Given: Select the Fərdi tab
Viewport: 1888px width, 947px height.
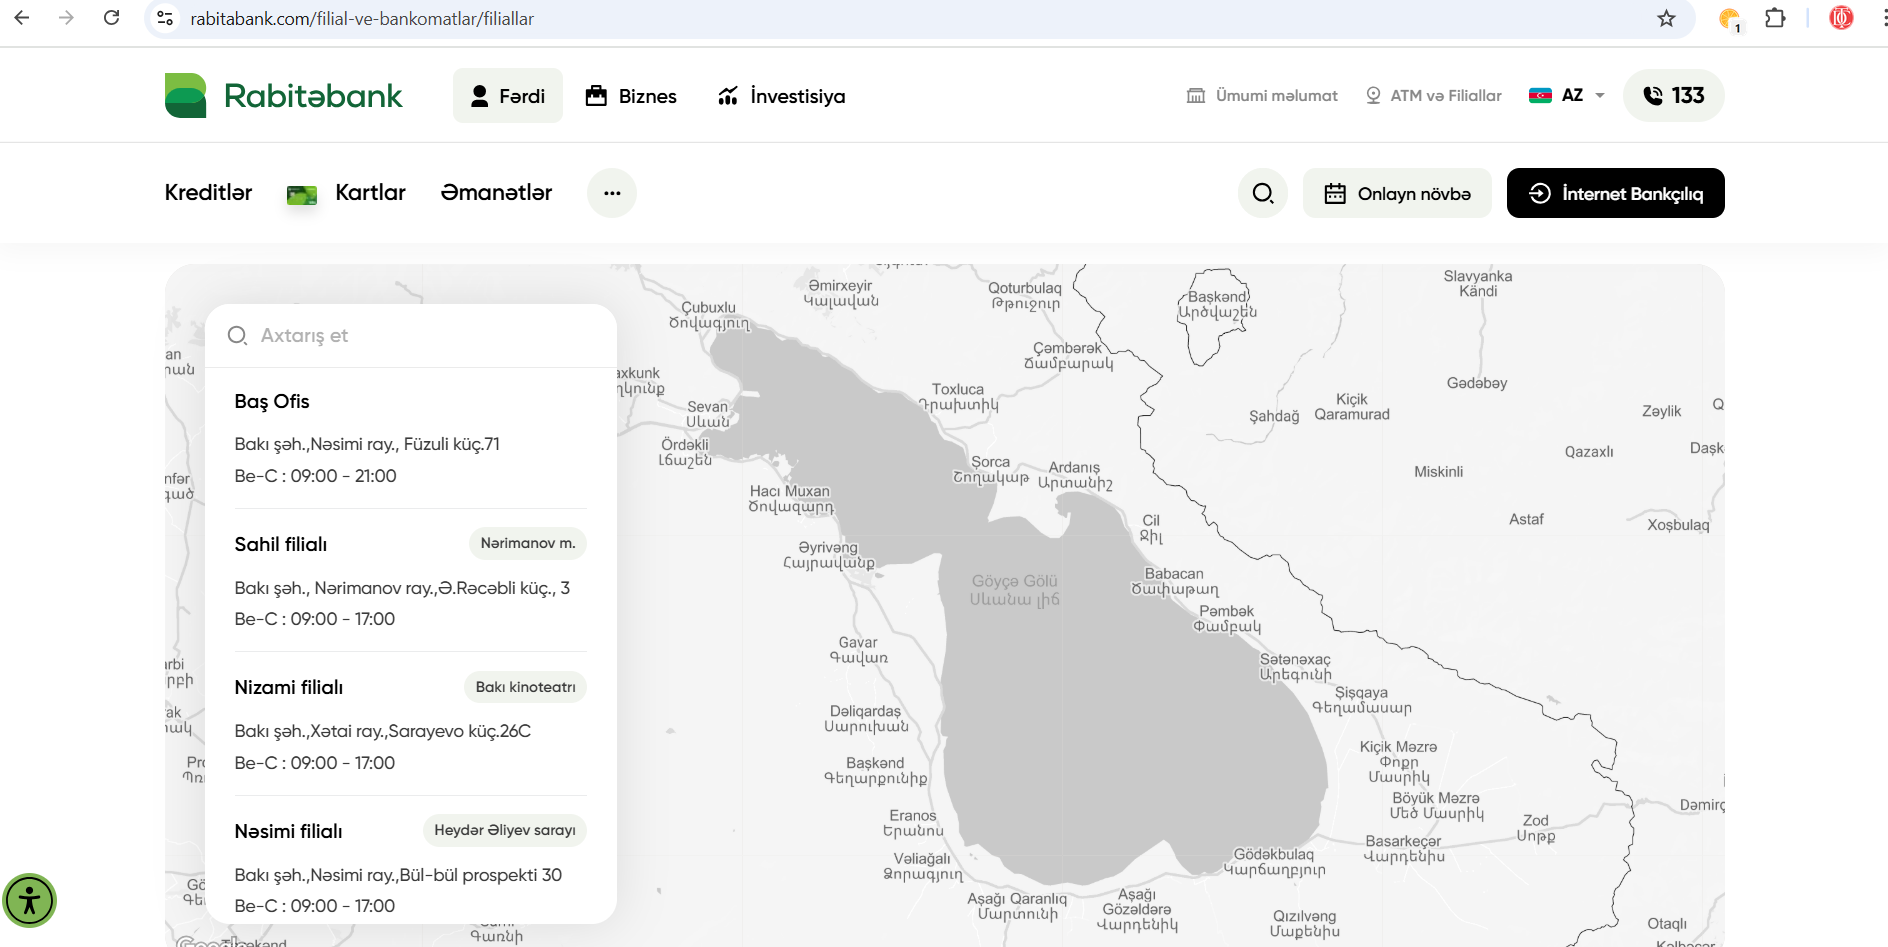Looking at the screenshot, I should pos(508,96).
